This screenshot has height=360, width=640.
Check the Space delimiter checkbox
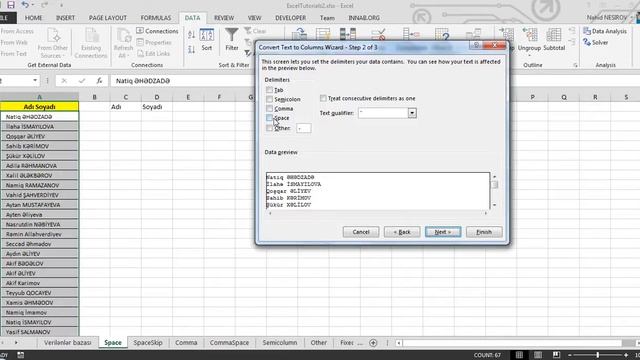(269, 118)
